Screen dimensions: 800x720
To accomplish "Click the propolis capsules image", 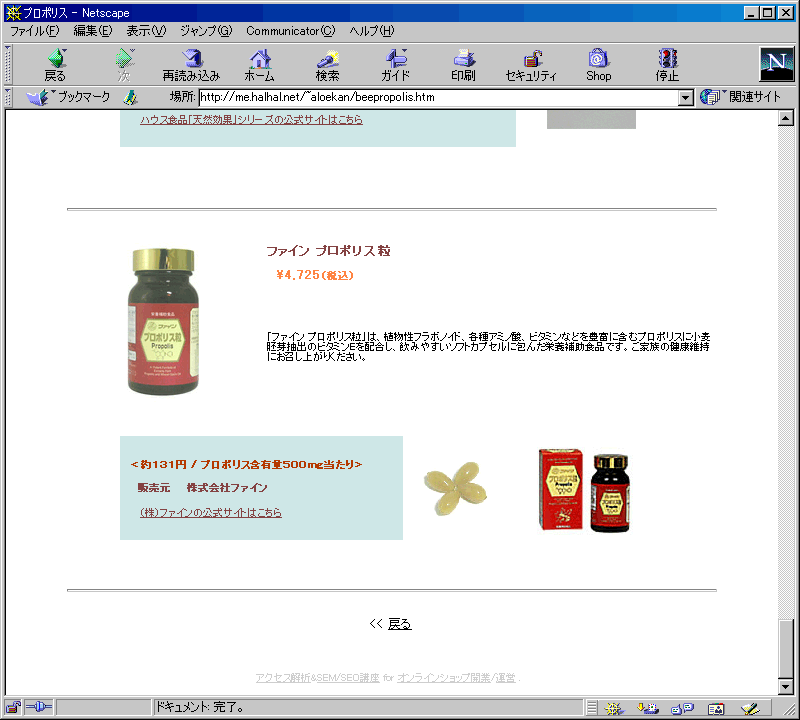I will (455, 488).
